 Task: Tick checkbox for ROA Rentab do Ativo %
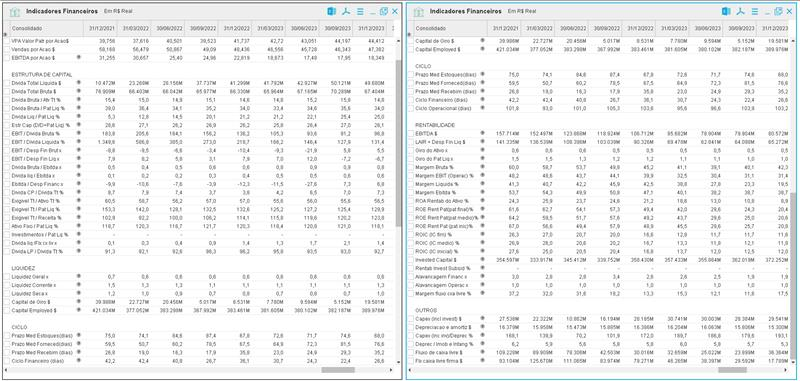[x=411, y=200]
